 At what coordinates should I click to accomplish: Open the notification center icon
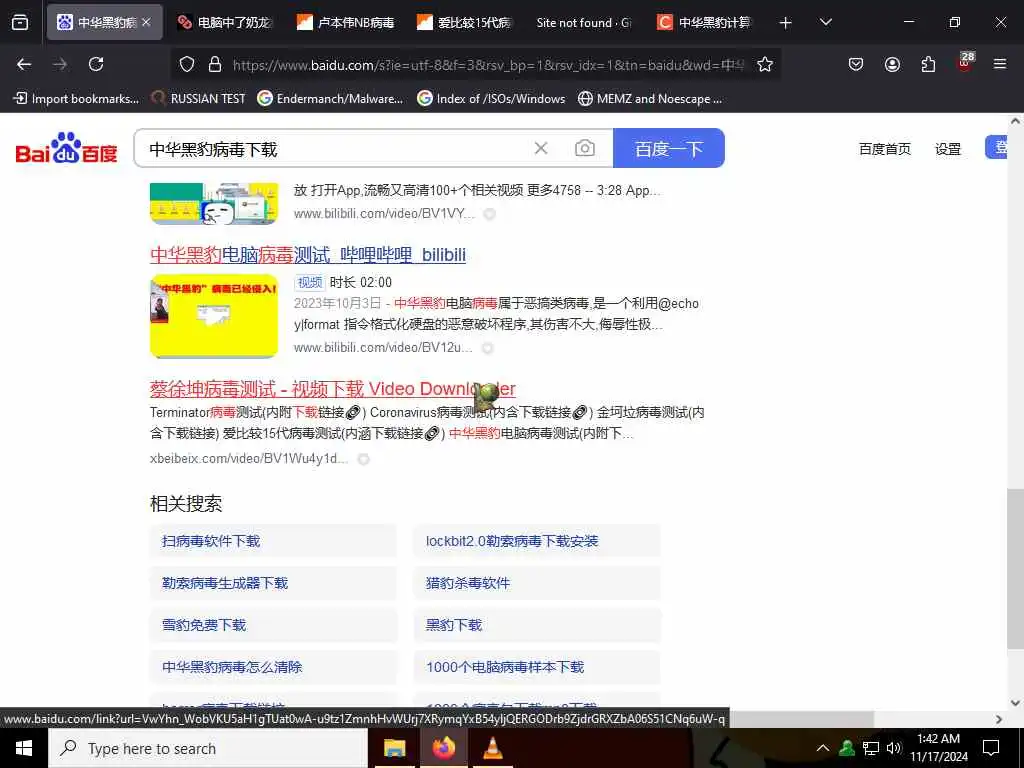991,748
